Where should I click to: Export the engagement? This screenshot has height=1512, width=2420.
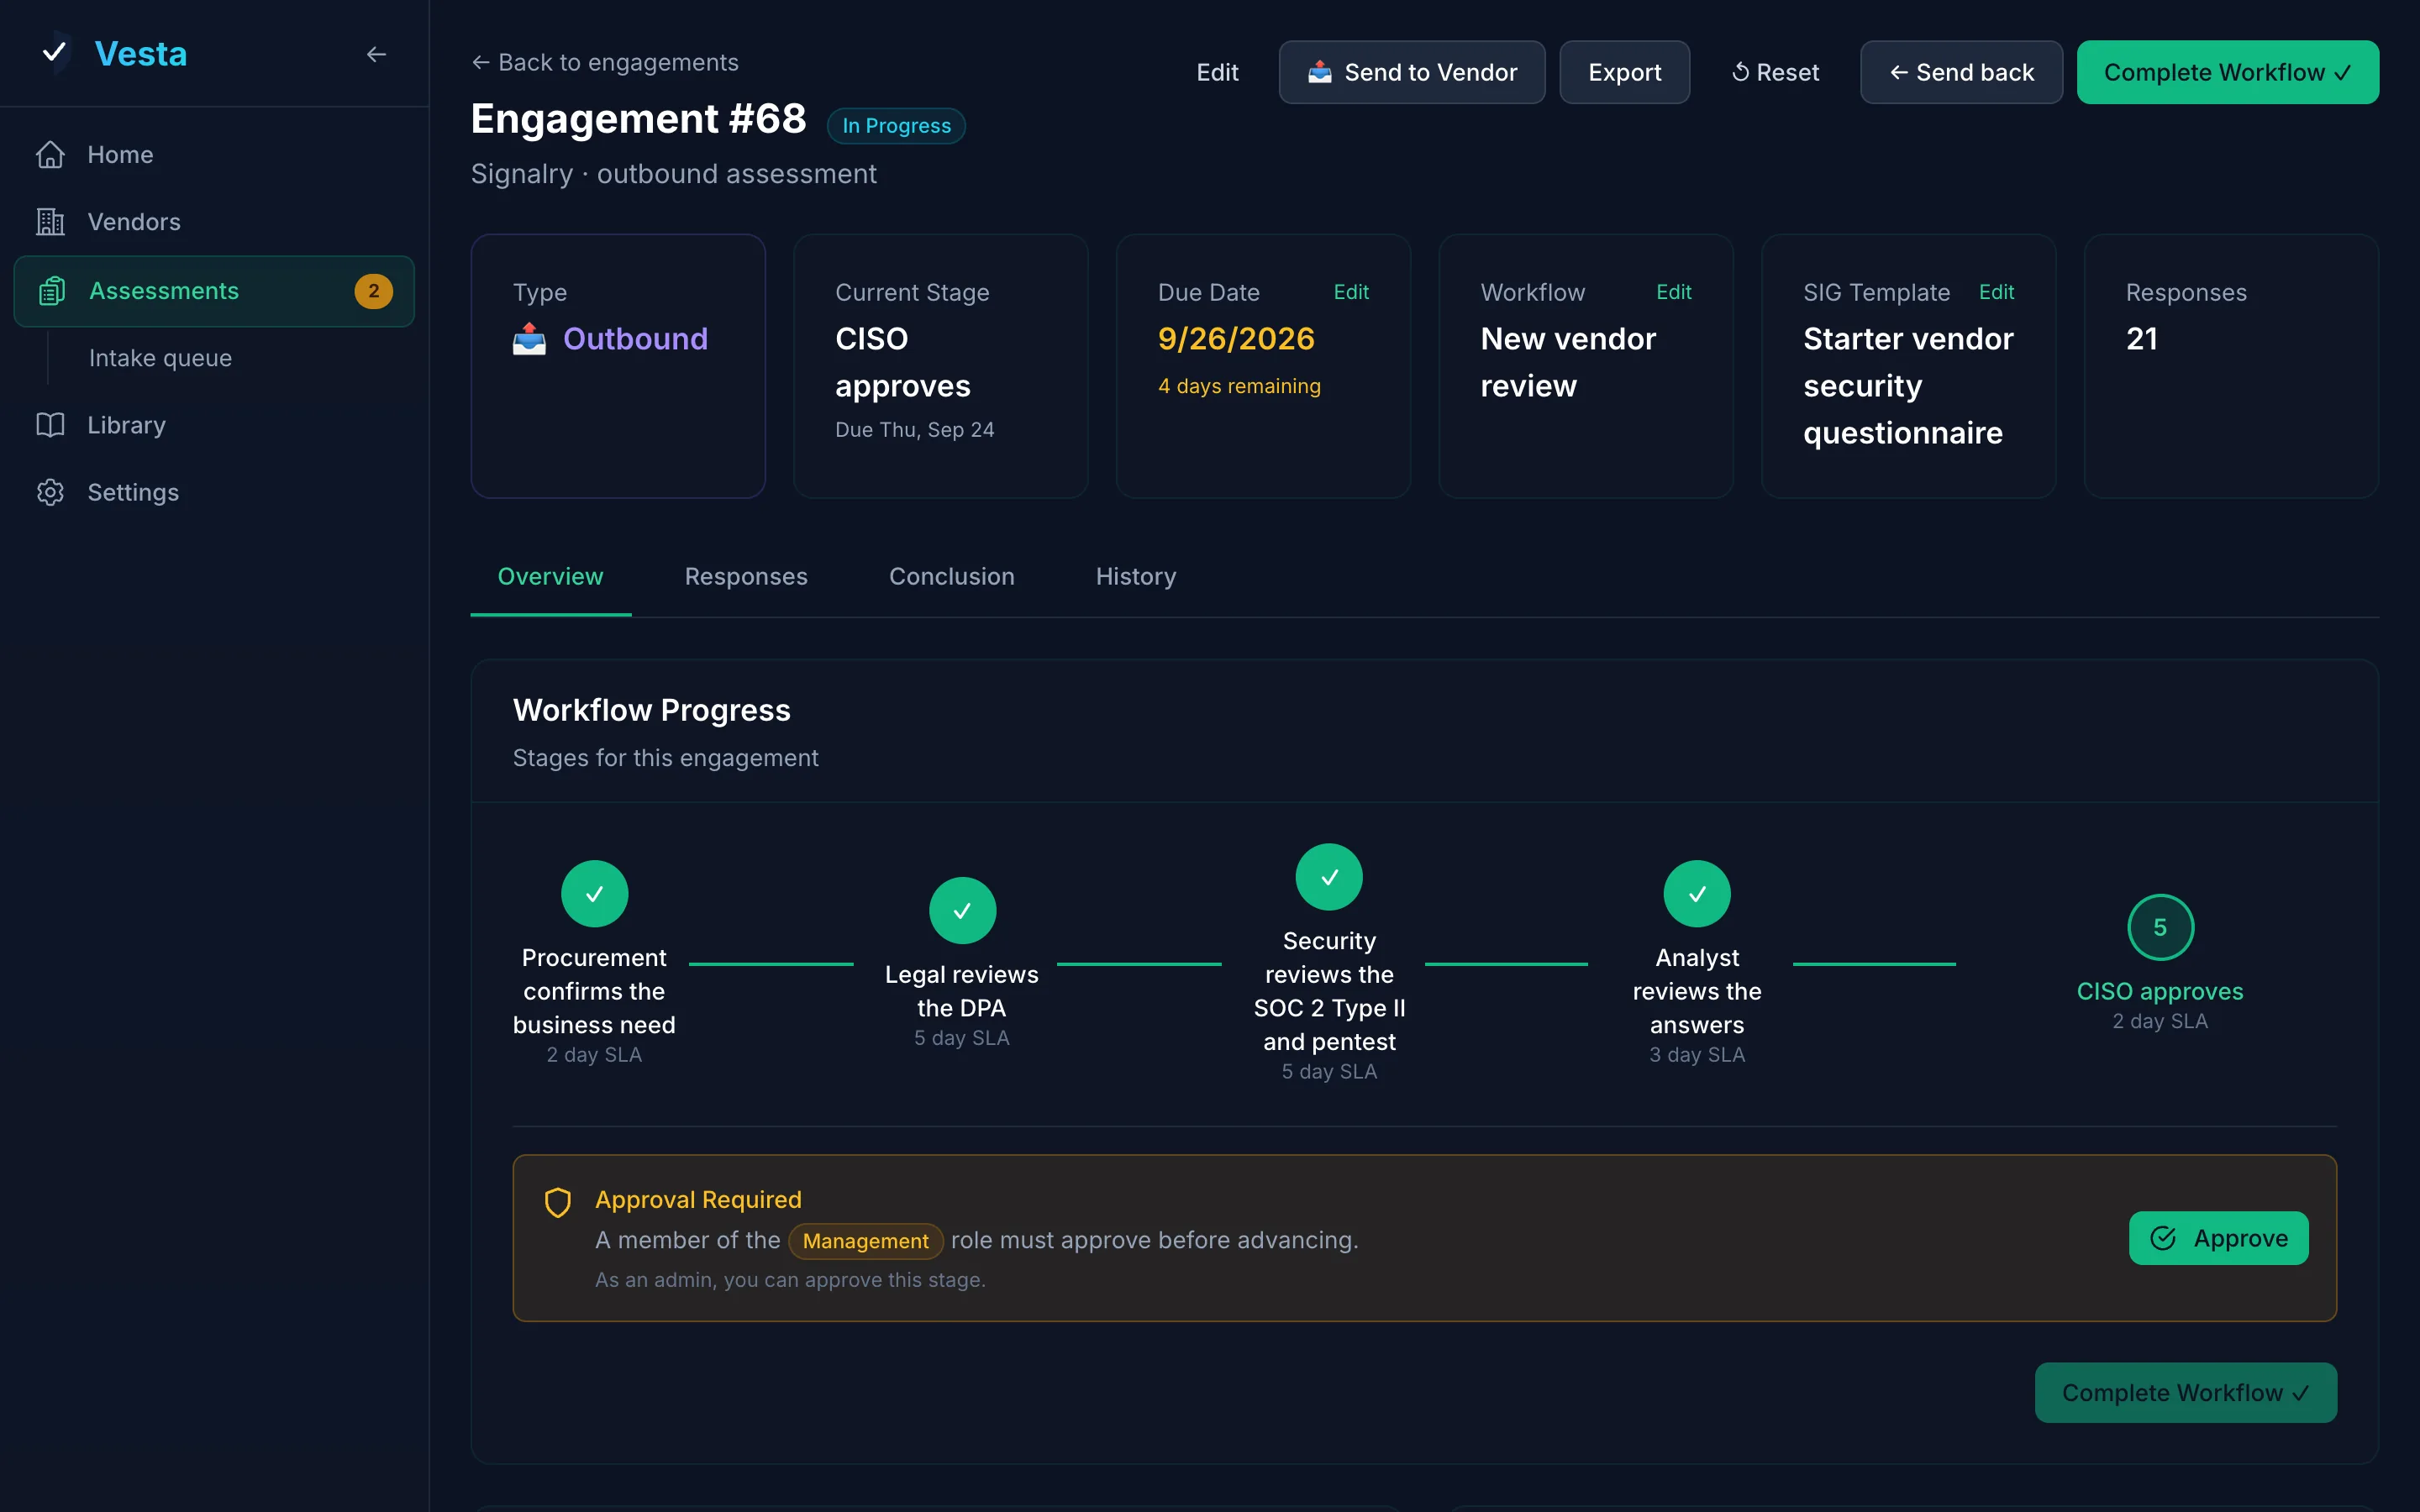pyautogui.click(x=1624, y=72)
